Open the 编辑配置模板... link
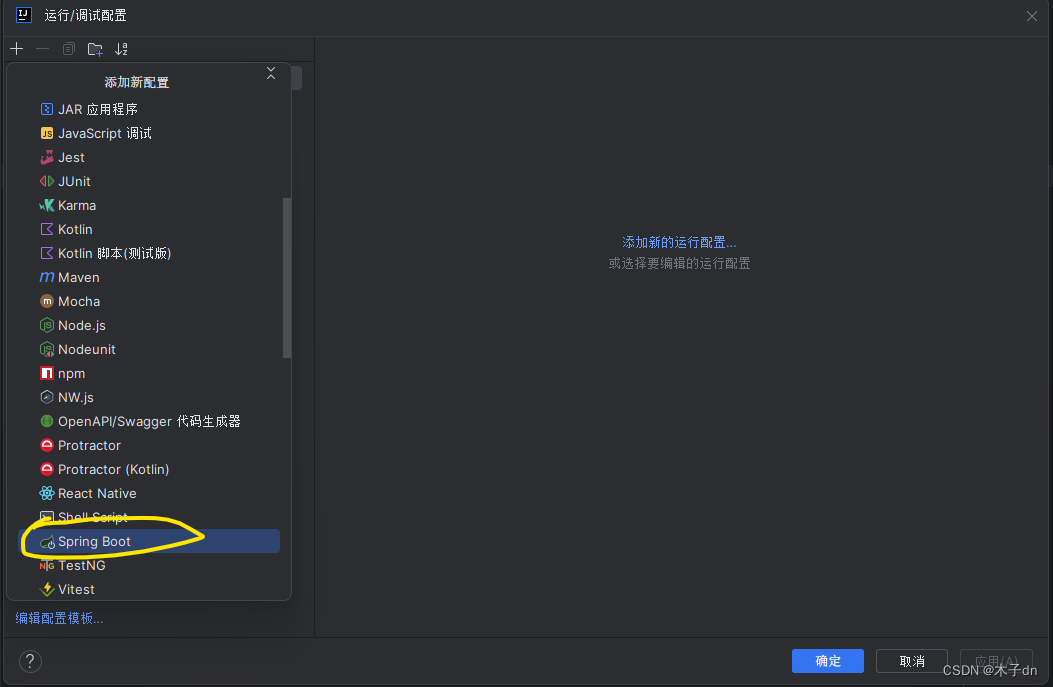Image resolution: width=1053 pixels, height=687 pixels. pos(59,618)
